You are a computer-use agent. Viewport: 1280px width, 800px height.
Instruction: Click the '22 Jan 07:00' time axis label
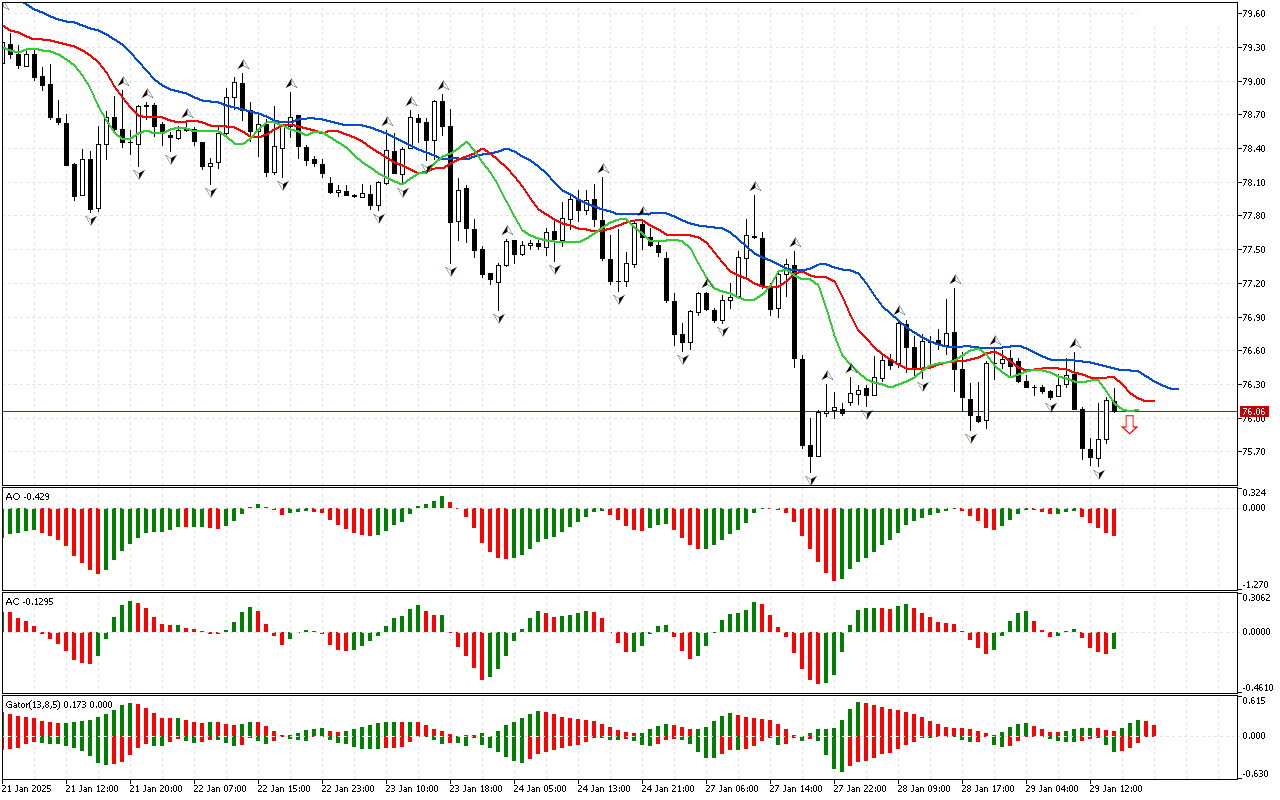point(219,789)
